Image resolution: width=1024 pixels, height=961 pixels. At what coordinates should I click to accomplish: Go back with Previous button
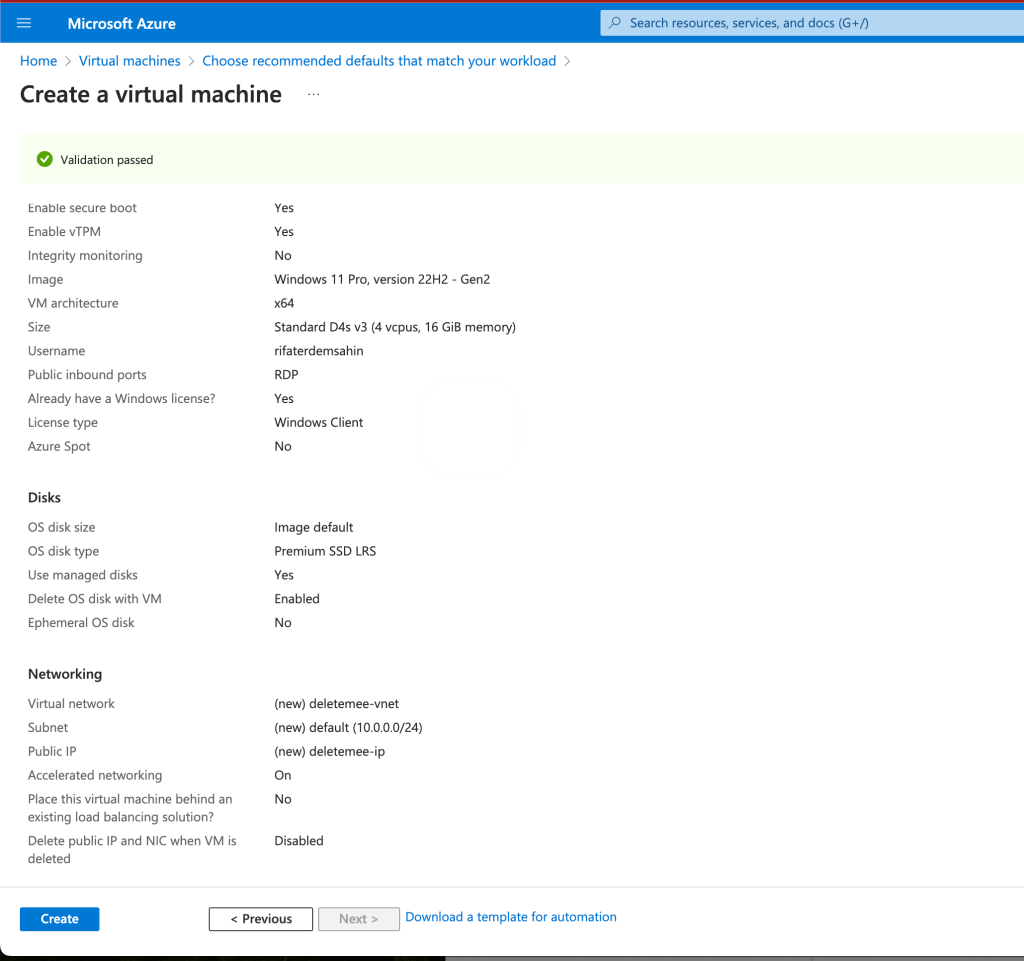click(x=261, y=919)
